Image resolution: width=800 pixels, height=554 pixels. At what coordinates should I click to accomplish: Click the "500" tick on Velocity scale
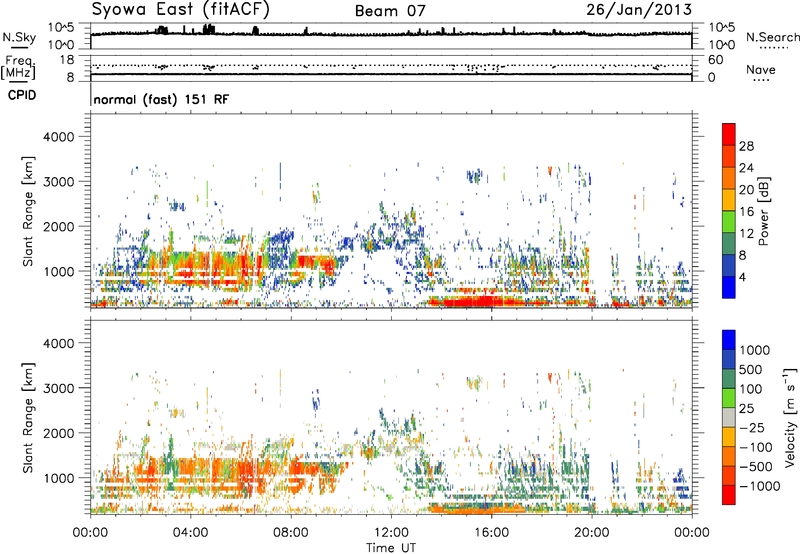coord(753,369)
